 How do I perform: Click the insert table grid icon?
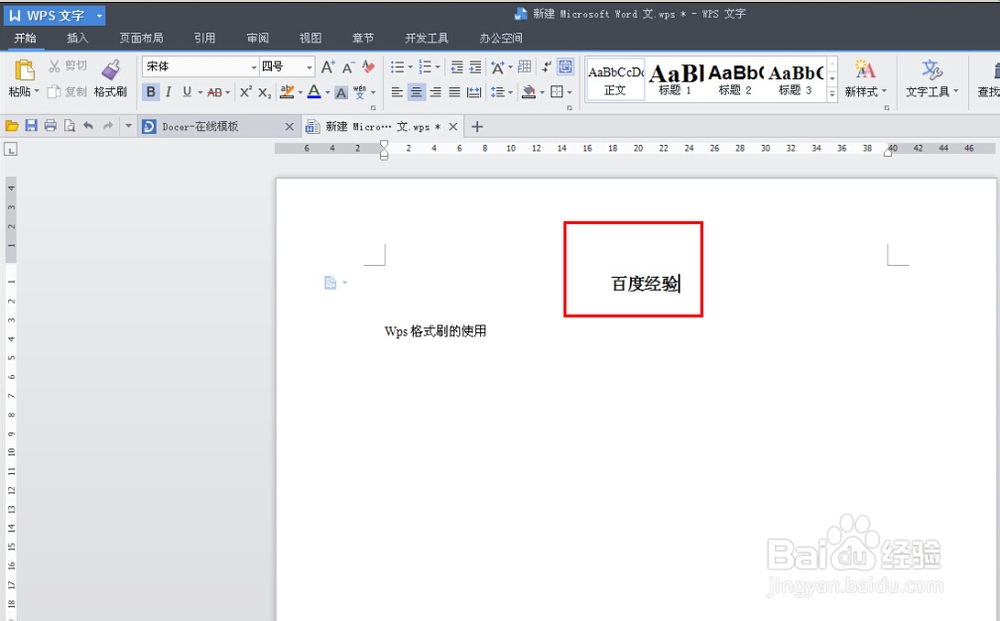pyautogui.click(x=525, y=66)
